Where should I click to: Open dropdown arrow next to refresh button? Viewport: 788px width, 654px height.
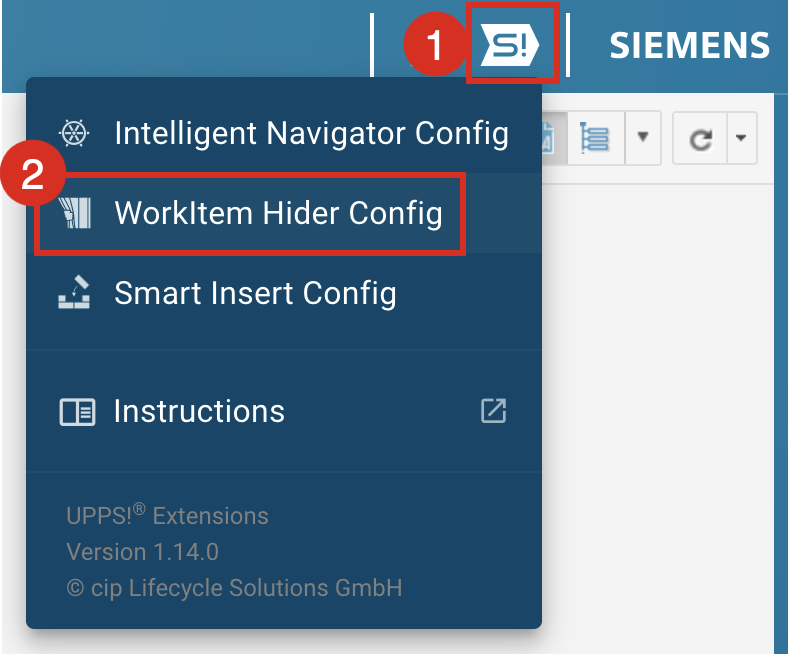point(741,139)
